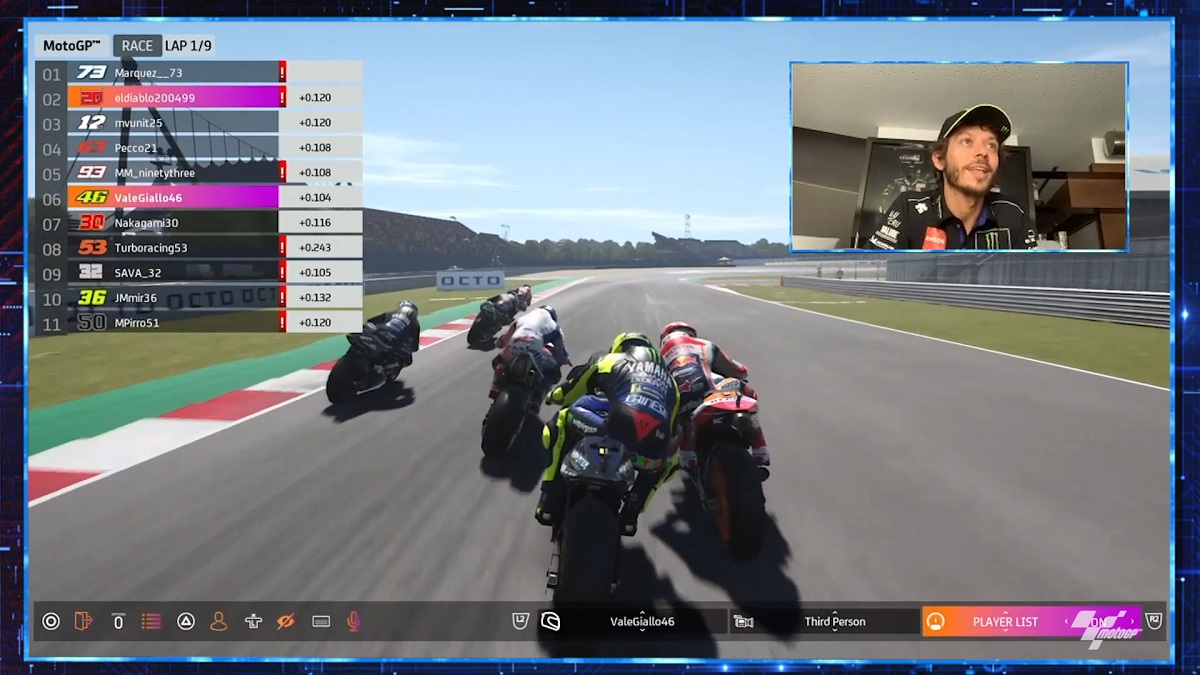The width and height of the screenshot is (1200, 675).
Task: Select JMmir36 in the standings
Action: click(x=199, y=297)
